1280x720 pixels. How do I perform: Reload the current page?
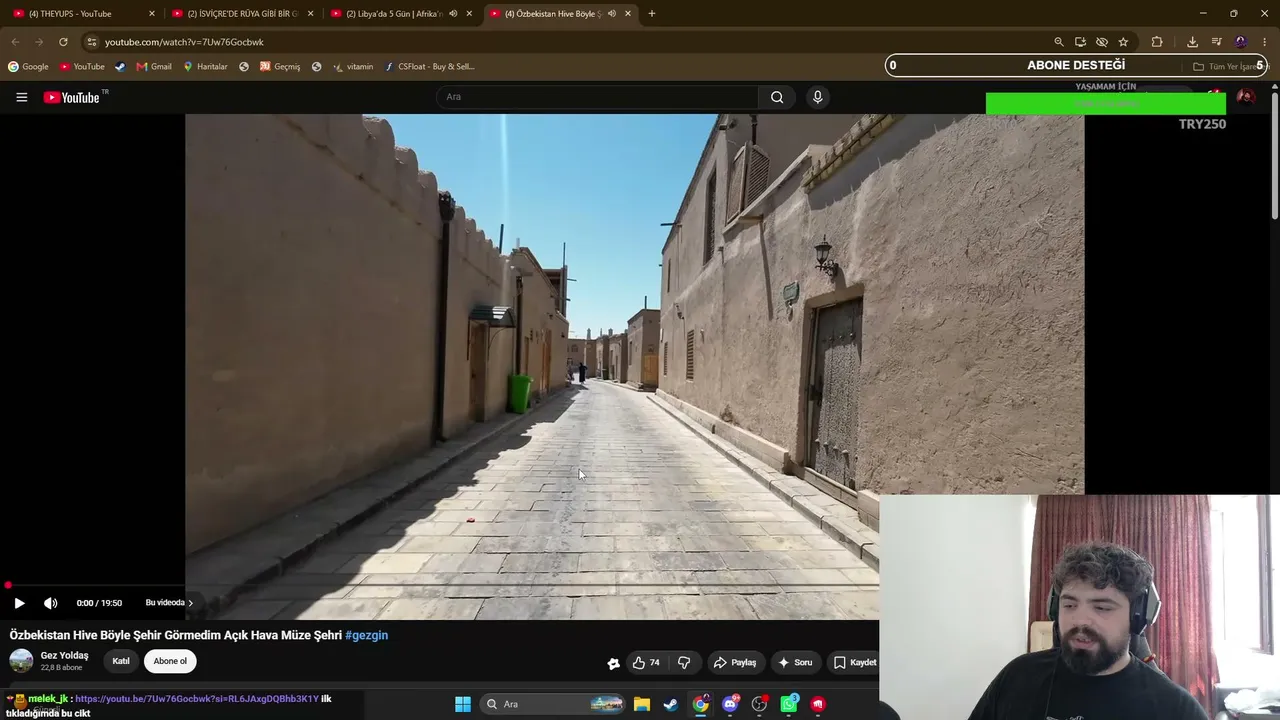point(63,42)
